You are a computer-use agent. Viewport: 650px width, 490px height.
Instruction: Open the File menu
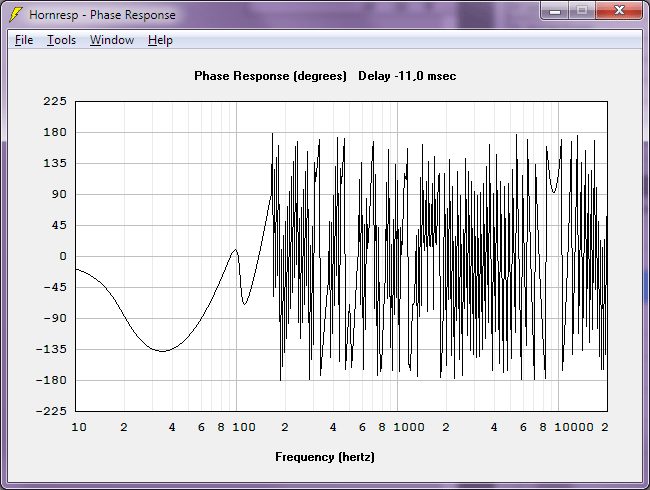[24, 40]
